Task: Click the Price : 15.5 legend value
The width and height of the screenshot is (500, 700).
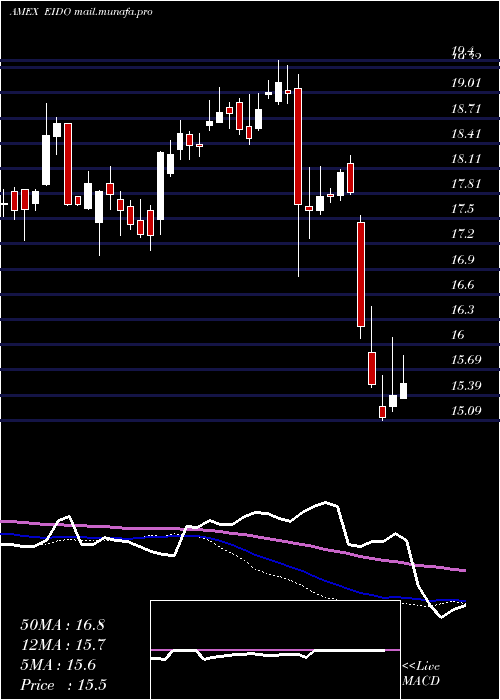Action: point(63,685)
